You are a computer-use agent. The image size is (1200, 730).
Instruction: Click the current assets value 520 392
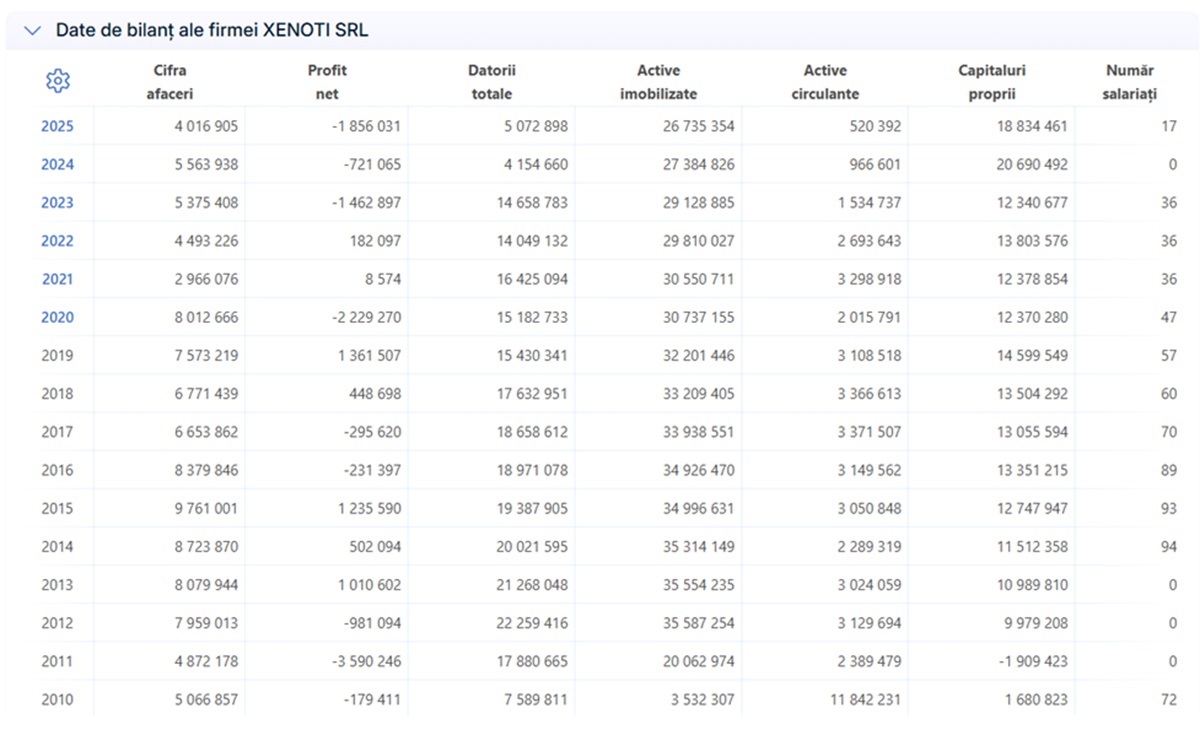click(874, 126)
